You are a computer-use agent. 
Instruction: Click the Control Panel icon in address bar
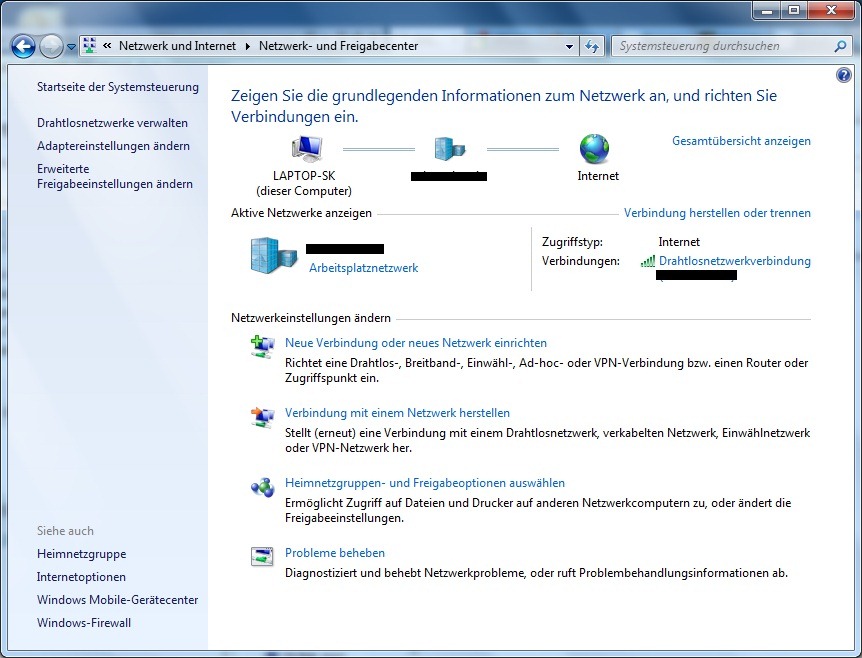[89, 46]
